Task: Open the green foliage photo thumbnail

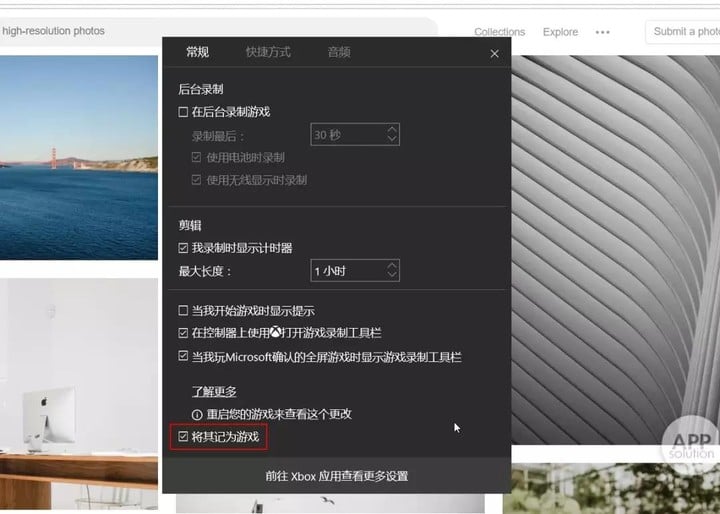Action: click(x=612, y=488)
